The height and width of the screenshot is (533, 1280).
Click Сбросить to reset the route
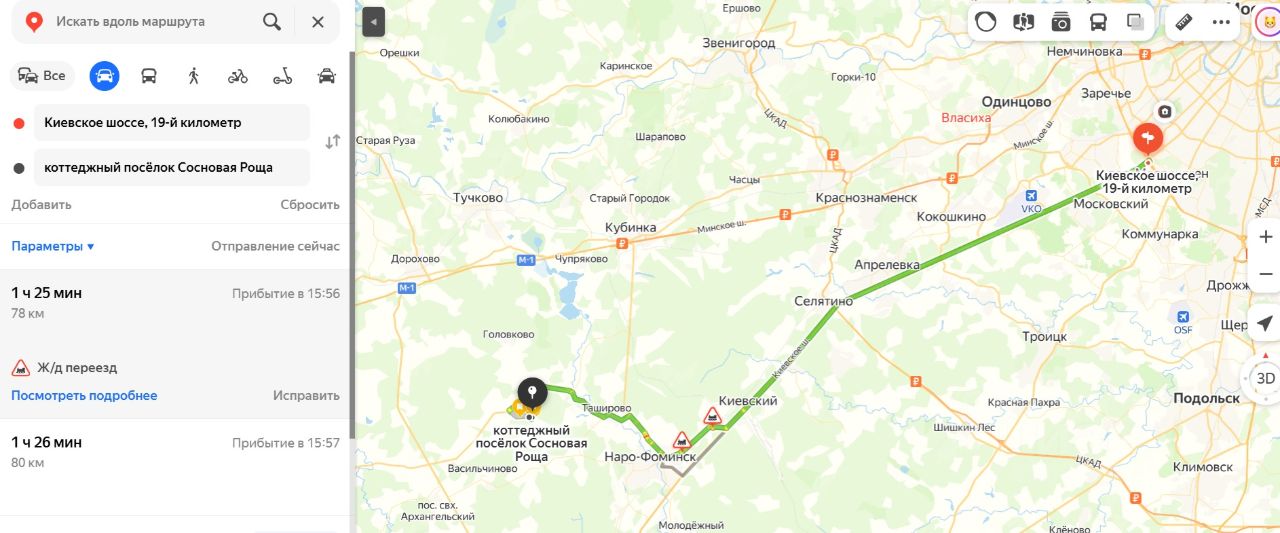pyautogui.click(x=310, y=204)
